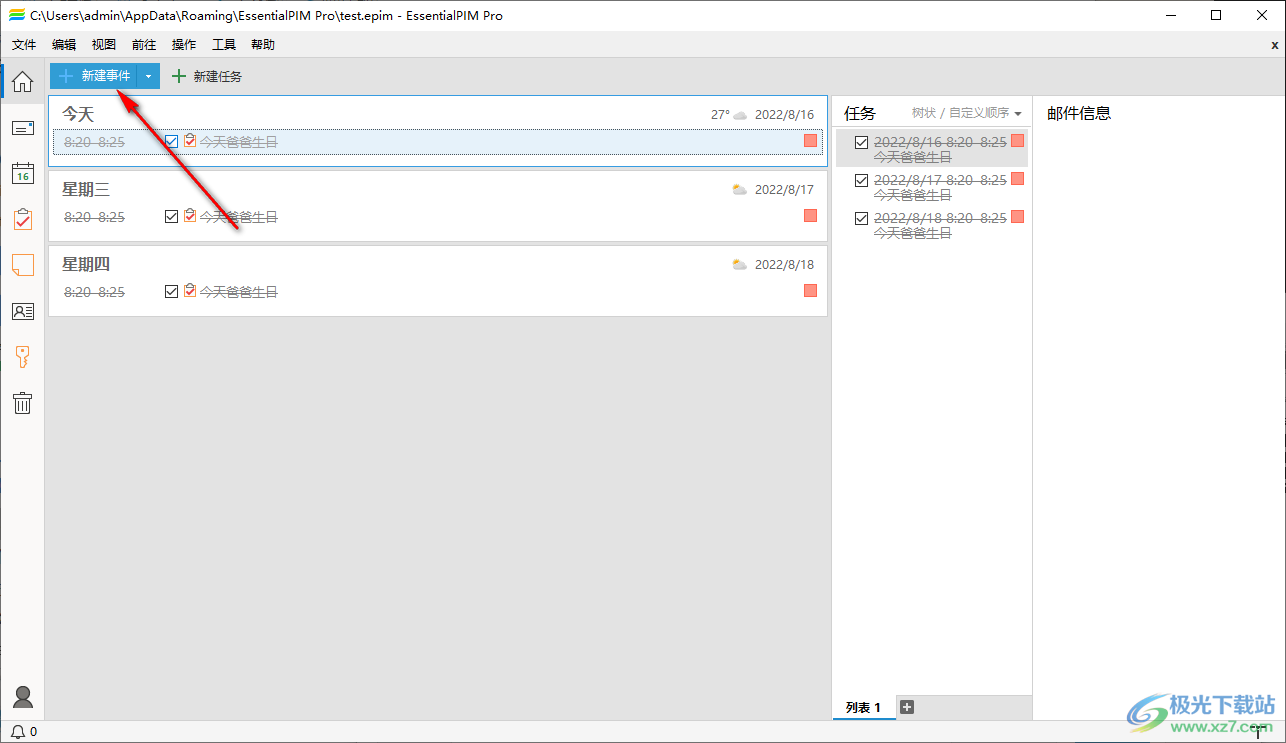
Task: Click the weather icon for 2022/8/17
Action: pyautogui.click(x=740, y=189)
